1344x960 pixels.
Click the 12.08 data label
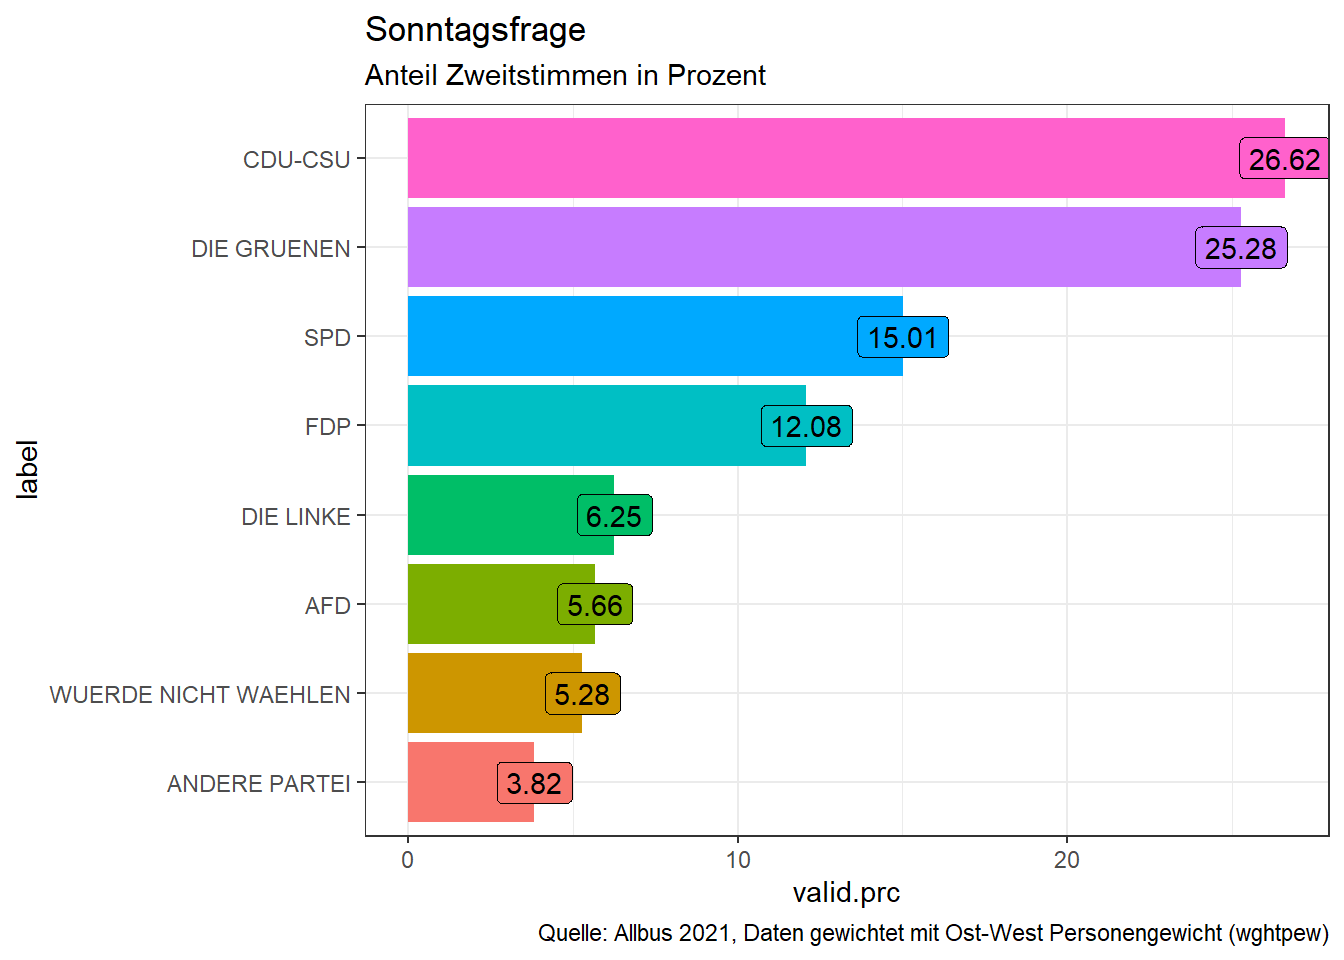[806, 427]
